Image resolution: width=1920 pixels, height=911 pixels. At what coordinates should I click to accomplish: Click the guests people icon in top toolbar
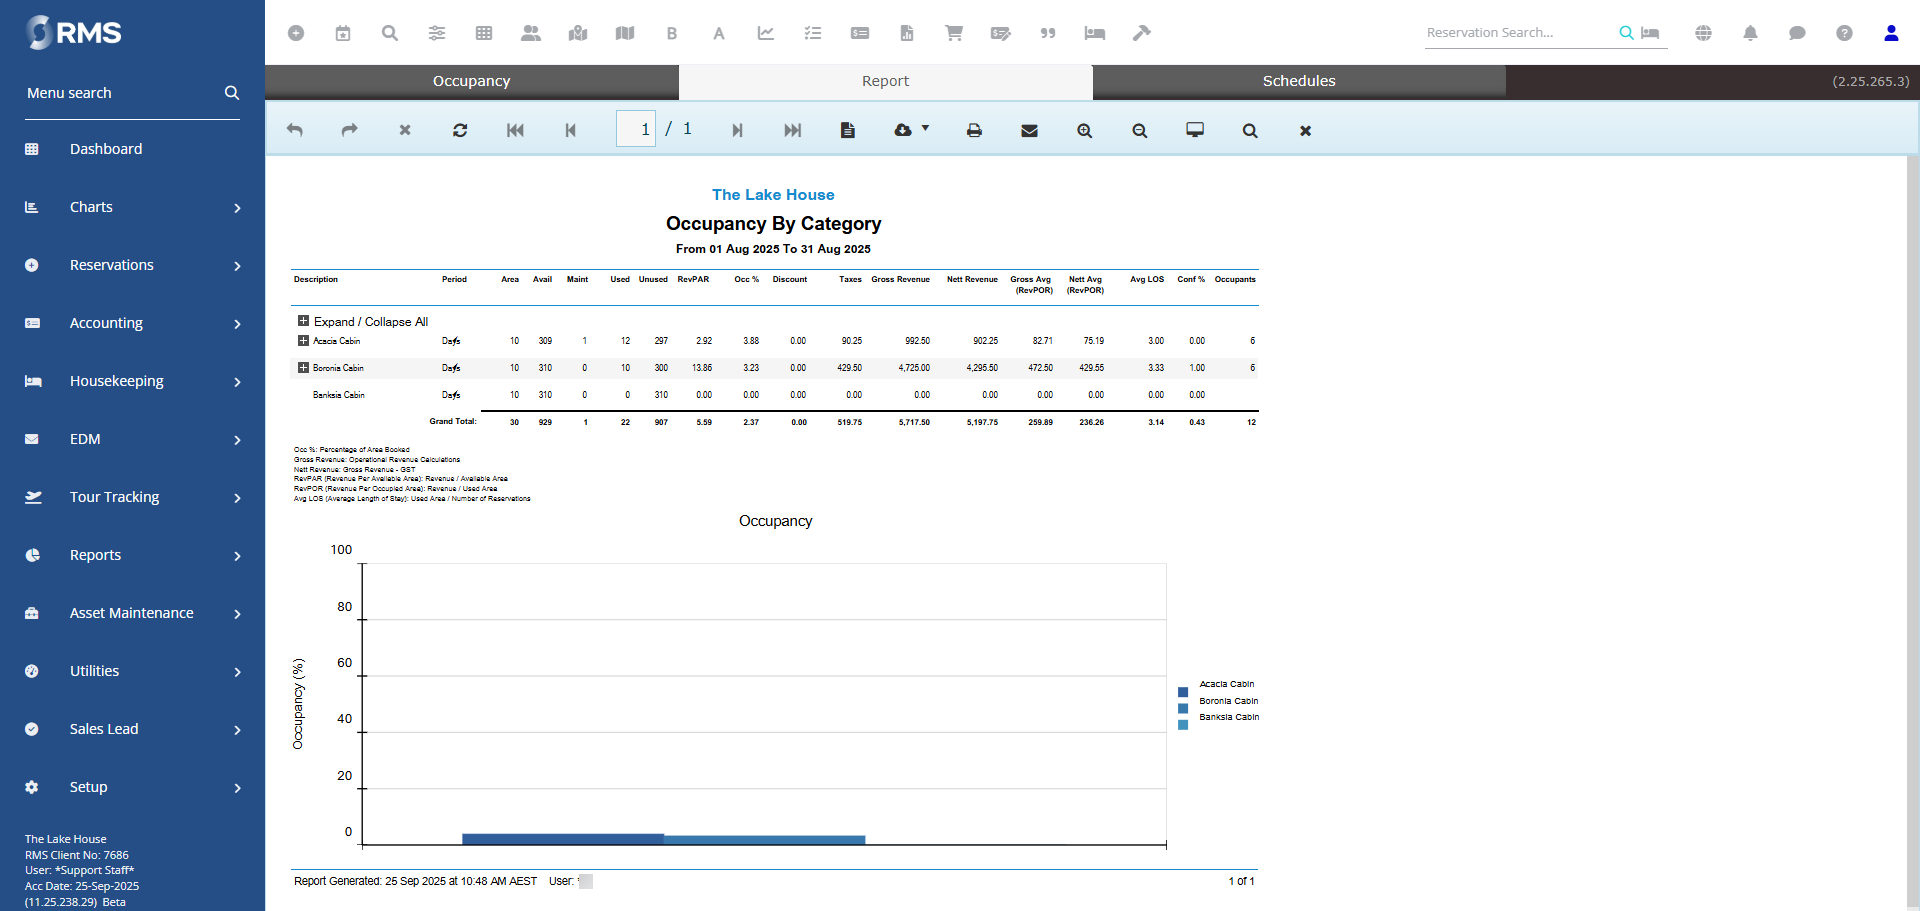pos(531,33)
